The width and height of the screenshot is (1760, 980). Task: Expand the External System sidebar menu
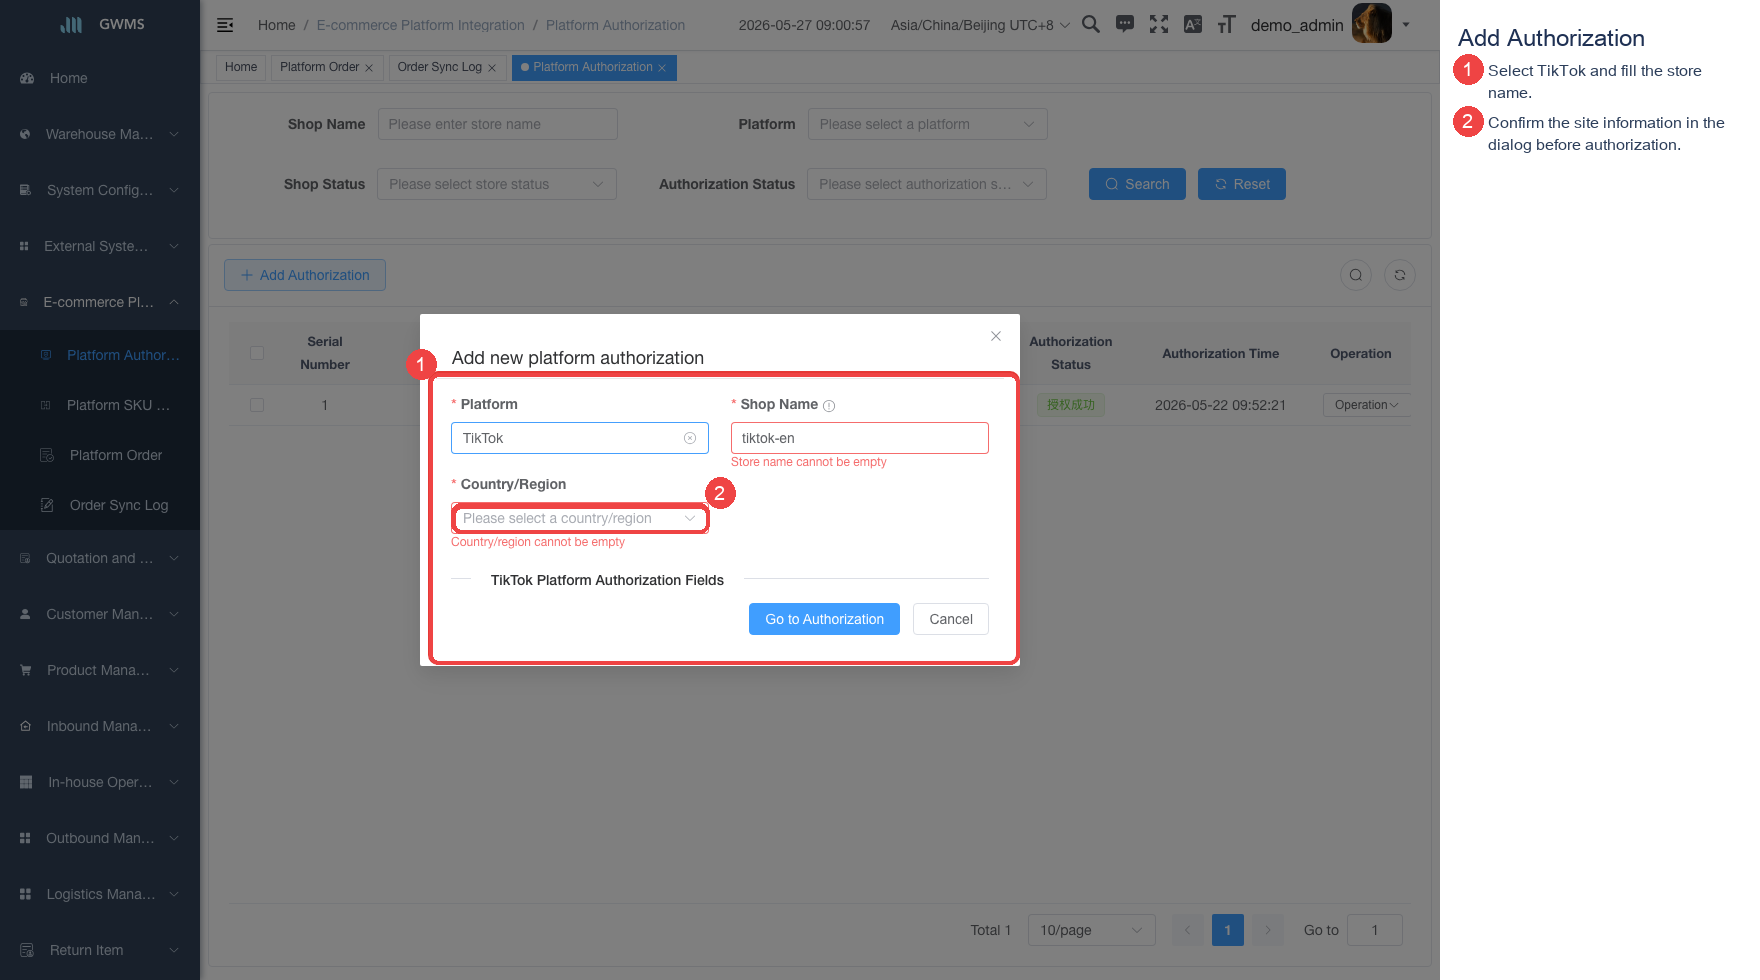click(100, 246)
